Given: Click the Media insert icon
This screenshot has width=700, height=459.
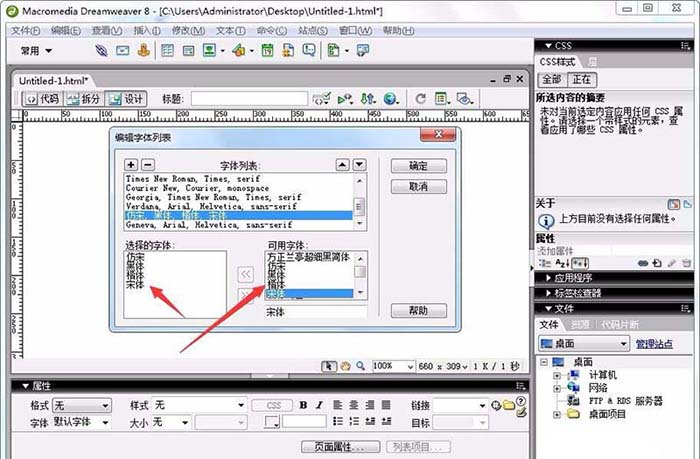Looking at the screenshot, I should (239, 50).
